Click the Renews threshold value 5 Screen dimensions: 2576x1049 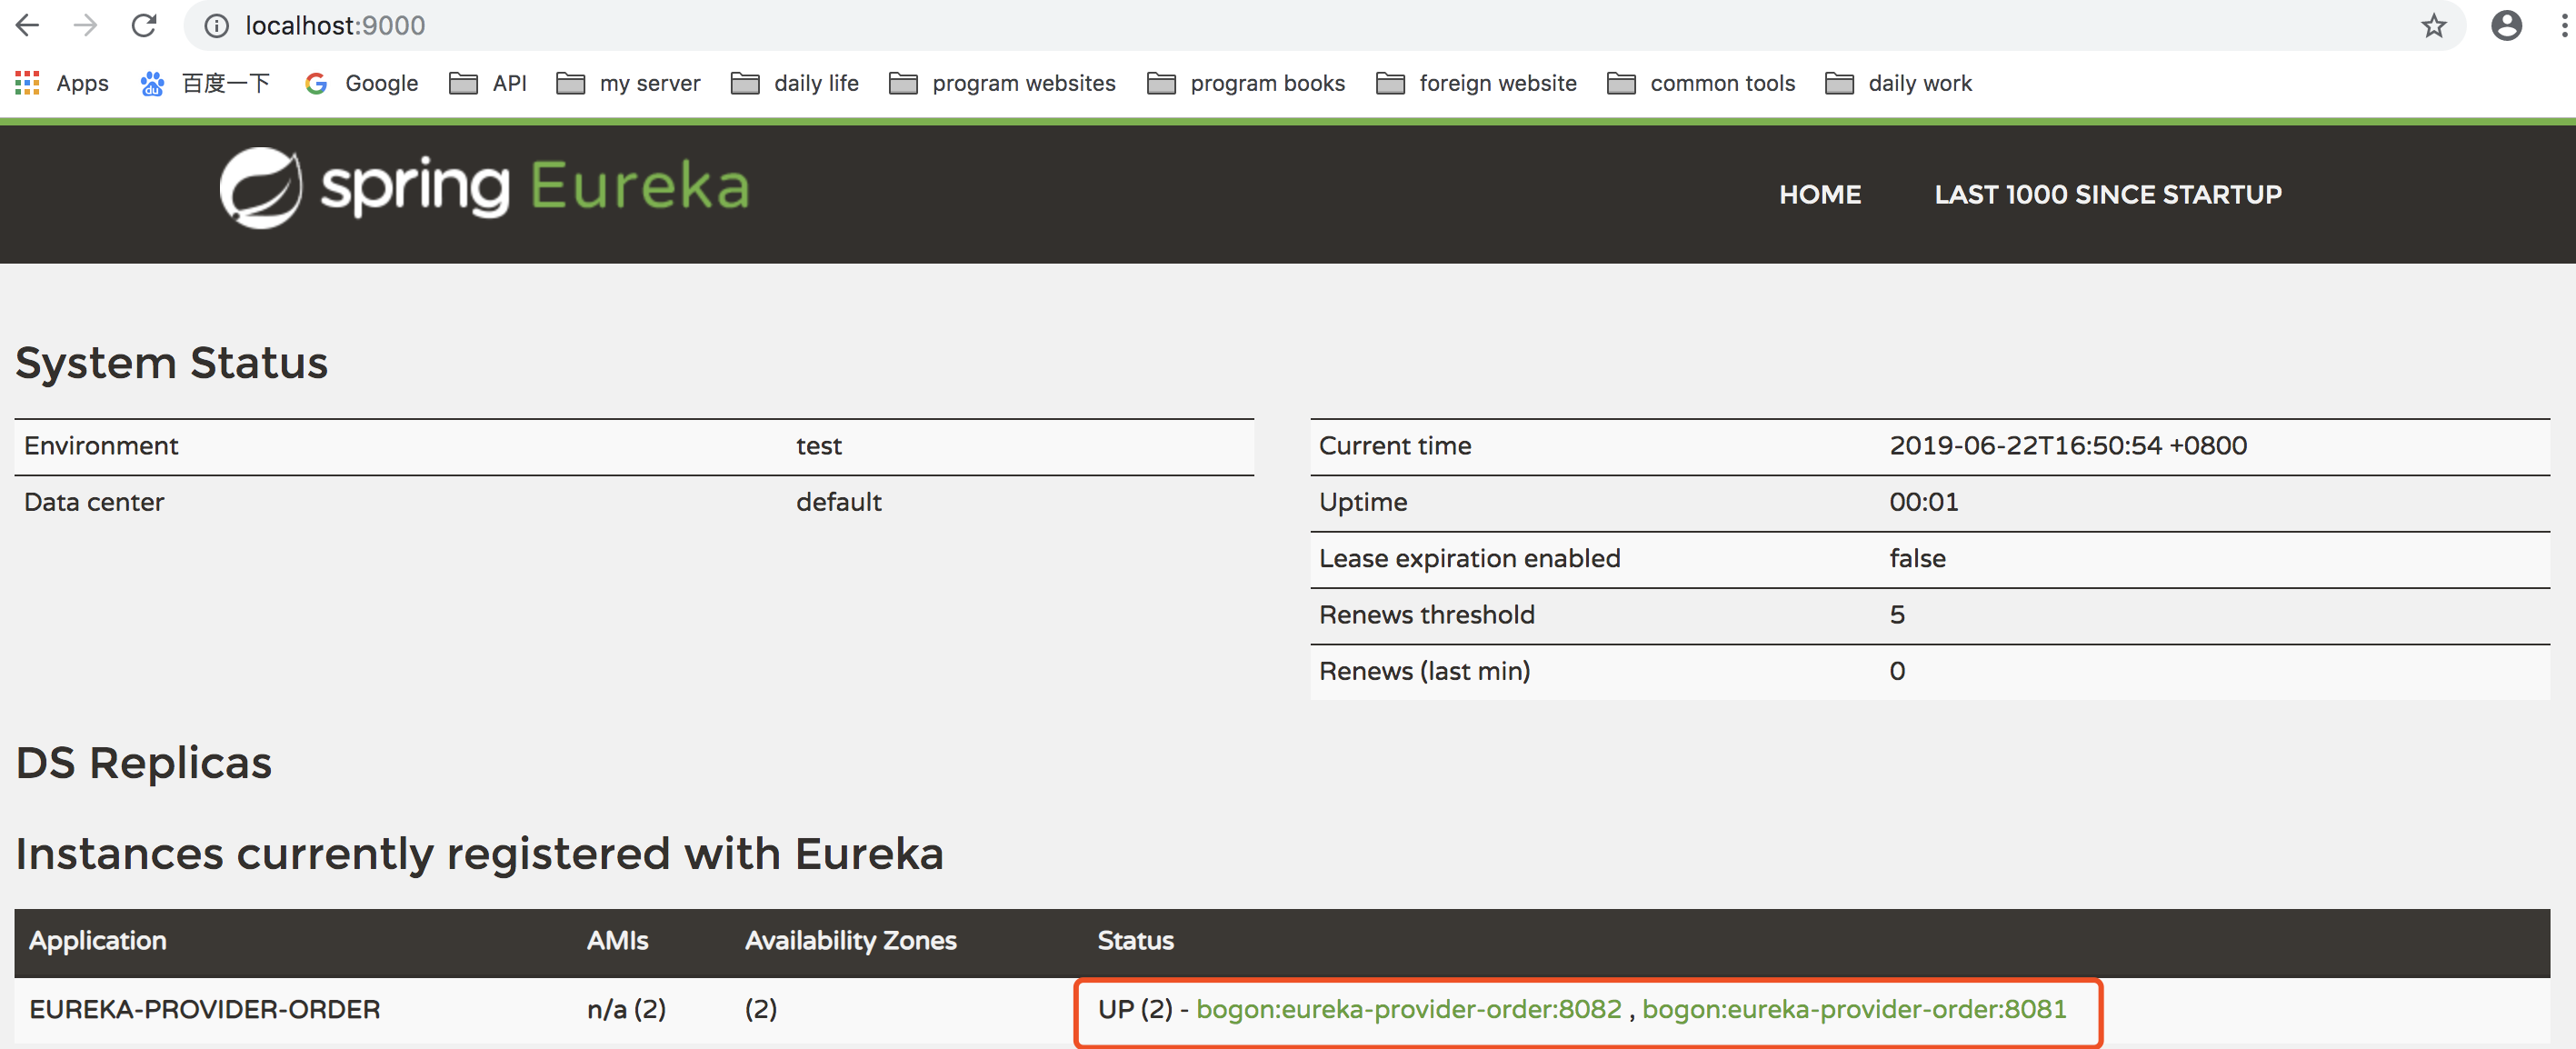[x=1897, y=615]
